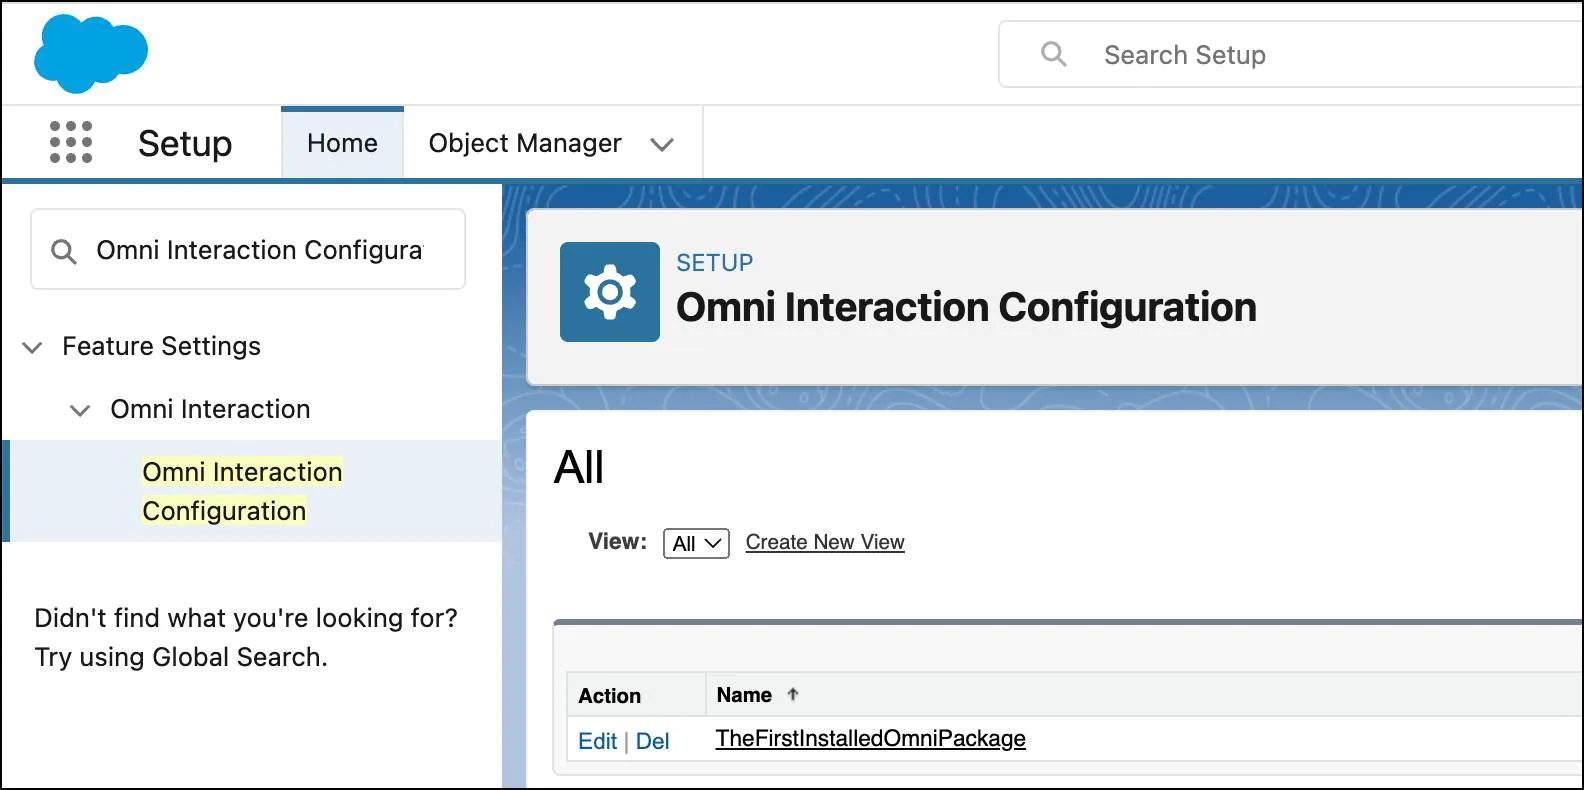Click the Feature Settings label
Image resolution: width=1584 pixels, height=790 pixels.
(161, 346)
